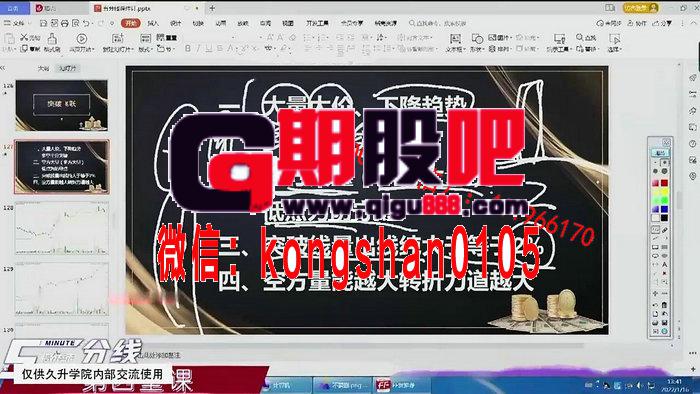
Task: Open the Design ribbon tab
Action: pyautogui.click(x=176, y=23)
